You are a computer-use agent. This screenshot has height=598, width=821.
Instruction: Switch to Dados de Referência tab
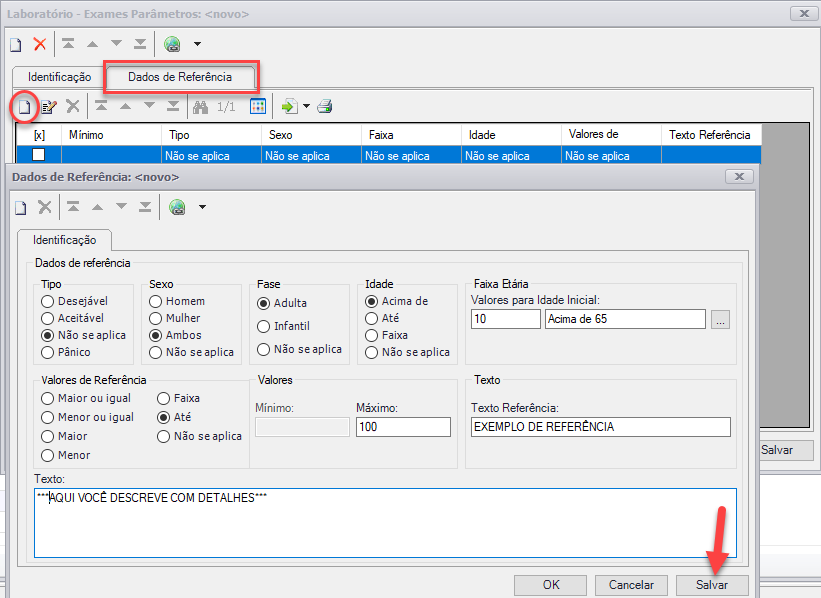coord(180,77)
